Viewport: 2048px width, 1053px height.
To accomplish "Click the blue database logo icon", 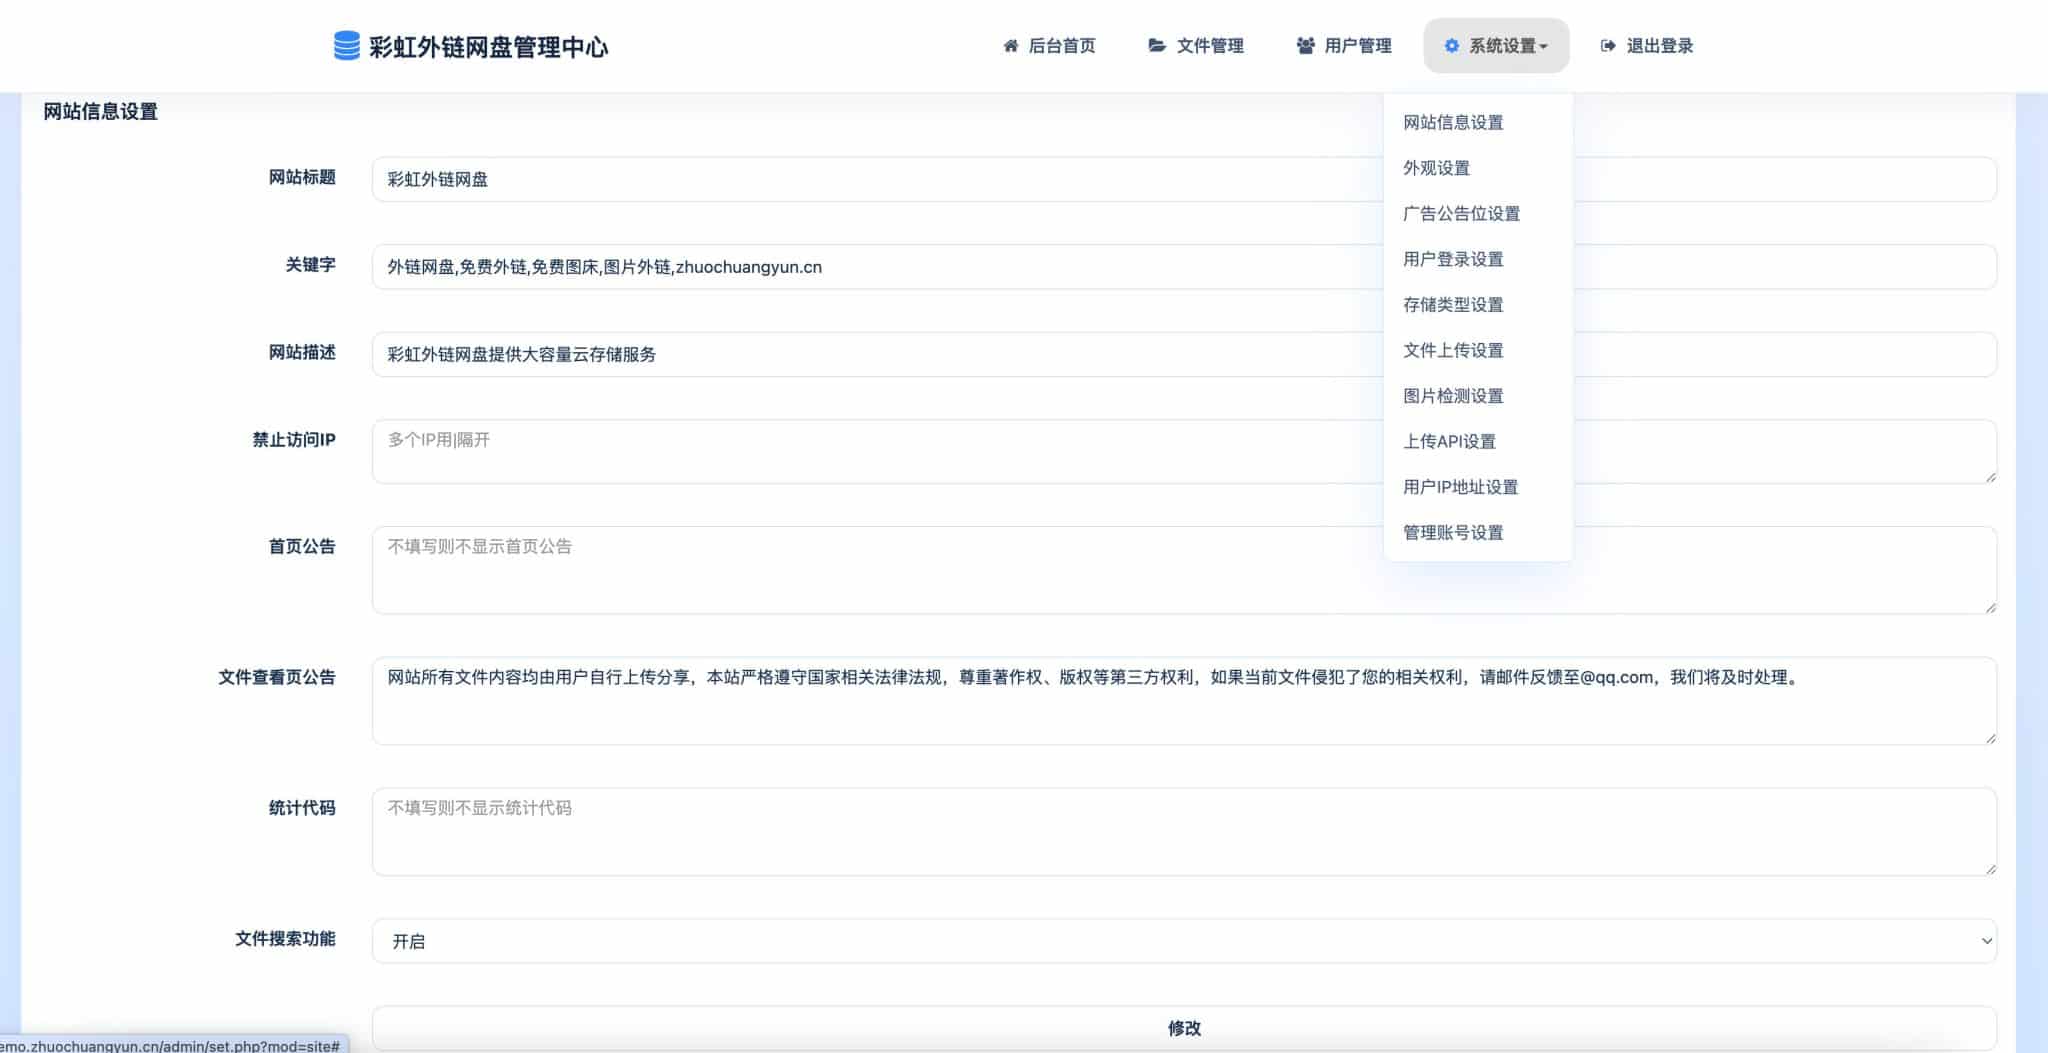I will point(346,46).
